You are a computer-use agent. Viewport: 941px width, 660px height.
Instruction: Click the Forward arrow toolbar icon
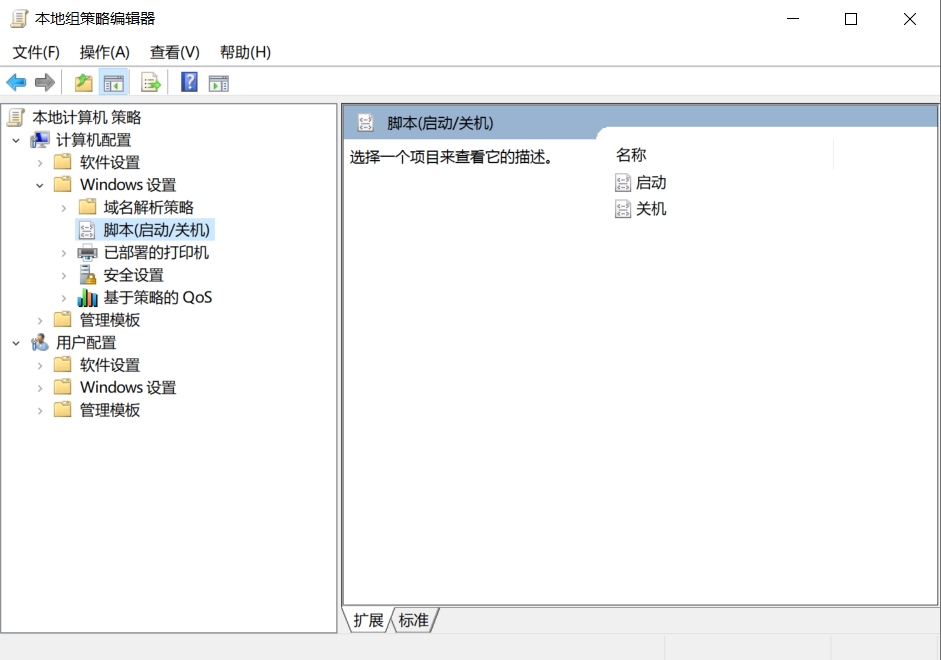coord(45,82)
